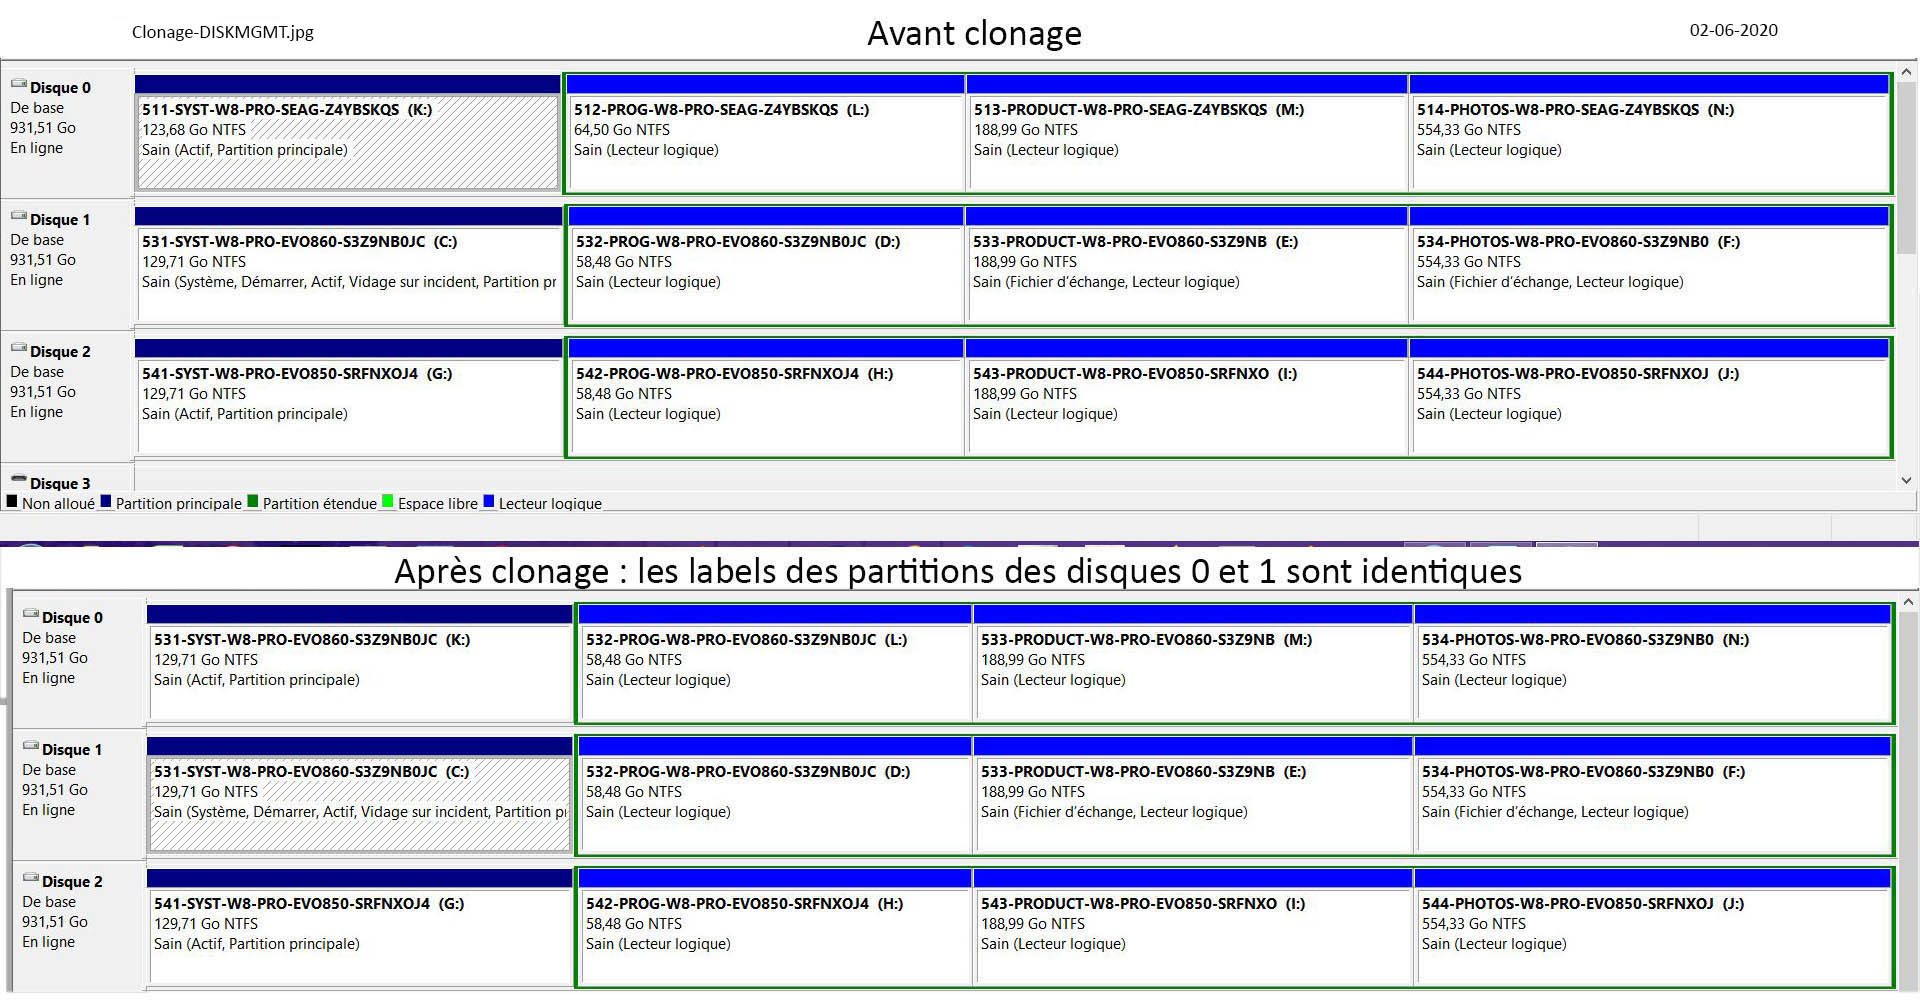The width and height of the screenshot is (1920, 1000).
Task: Select partition 514-PHOTOS-W8-PRO-SEAG-Z4YBSKQS (N:)
Action: 1649,133
